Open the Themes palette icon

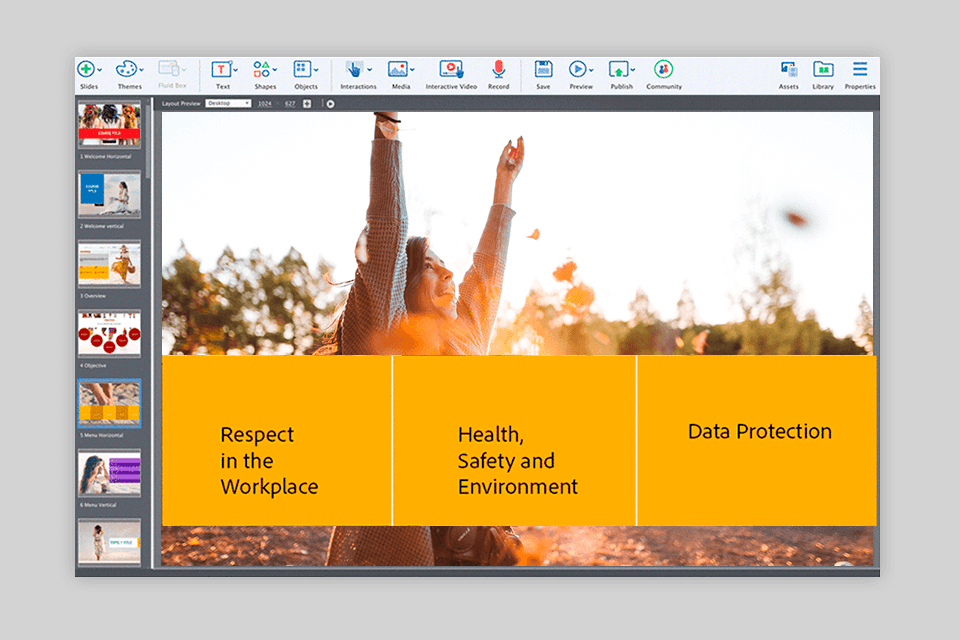click(x=126, y=69)
